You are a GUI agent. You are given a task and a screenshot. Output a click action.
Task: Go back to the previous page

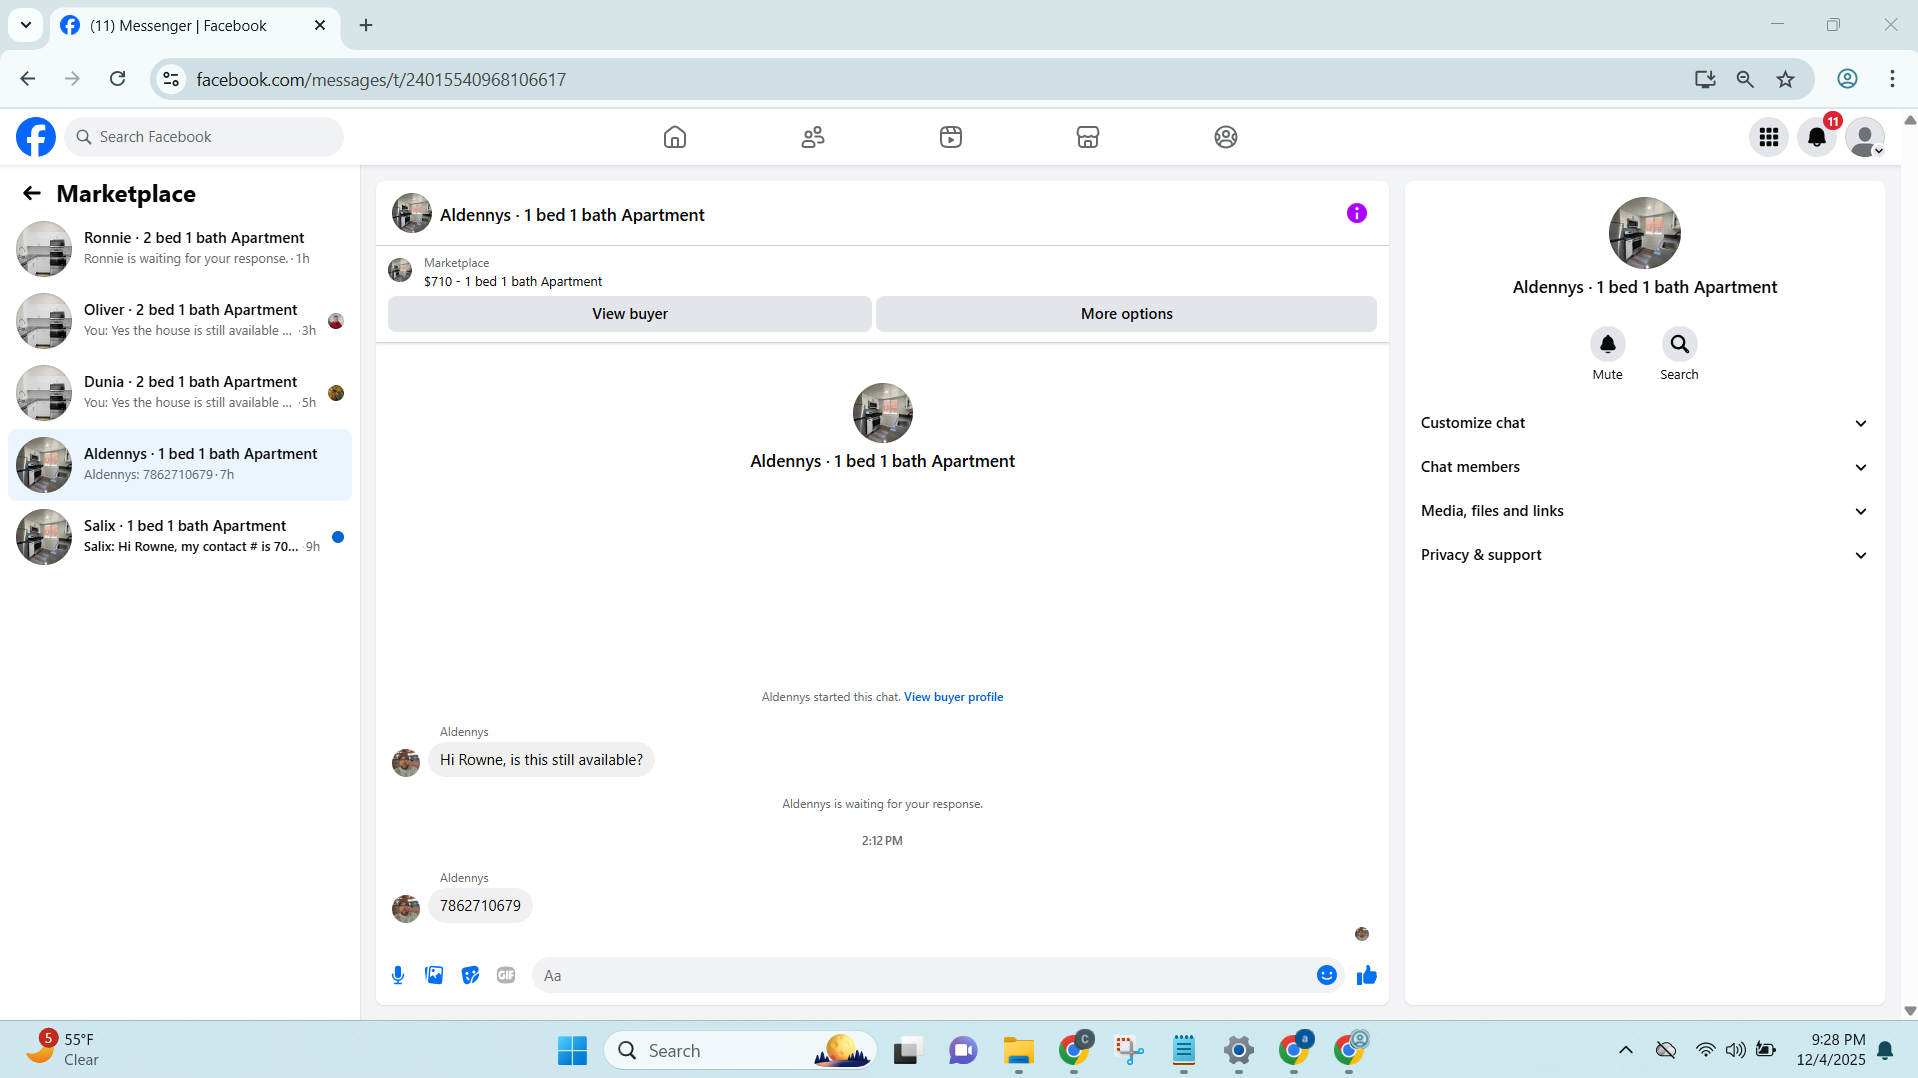[28, 79]
